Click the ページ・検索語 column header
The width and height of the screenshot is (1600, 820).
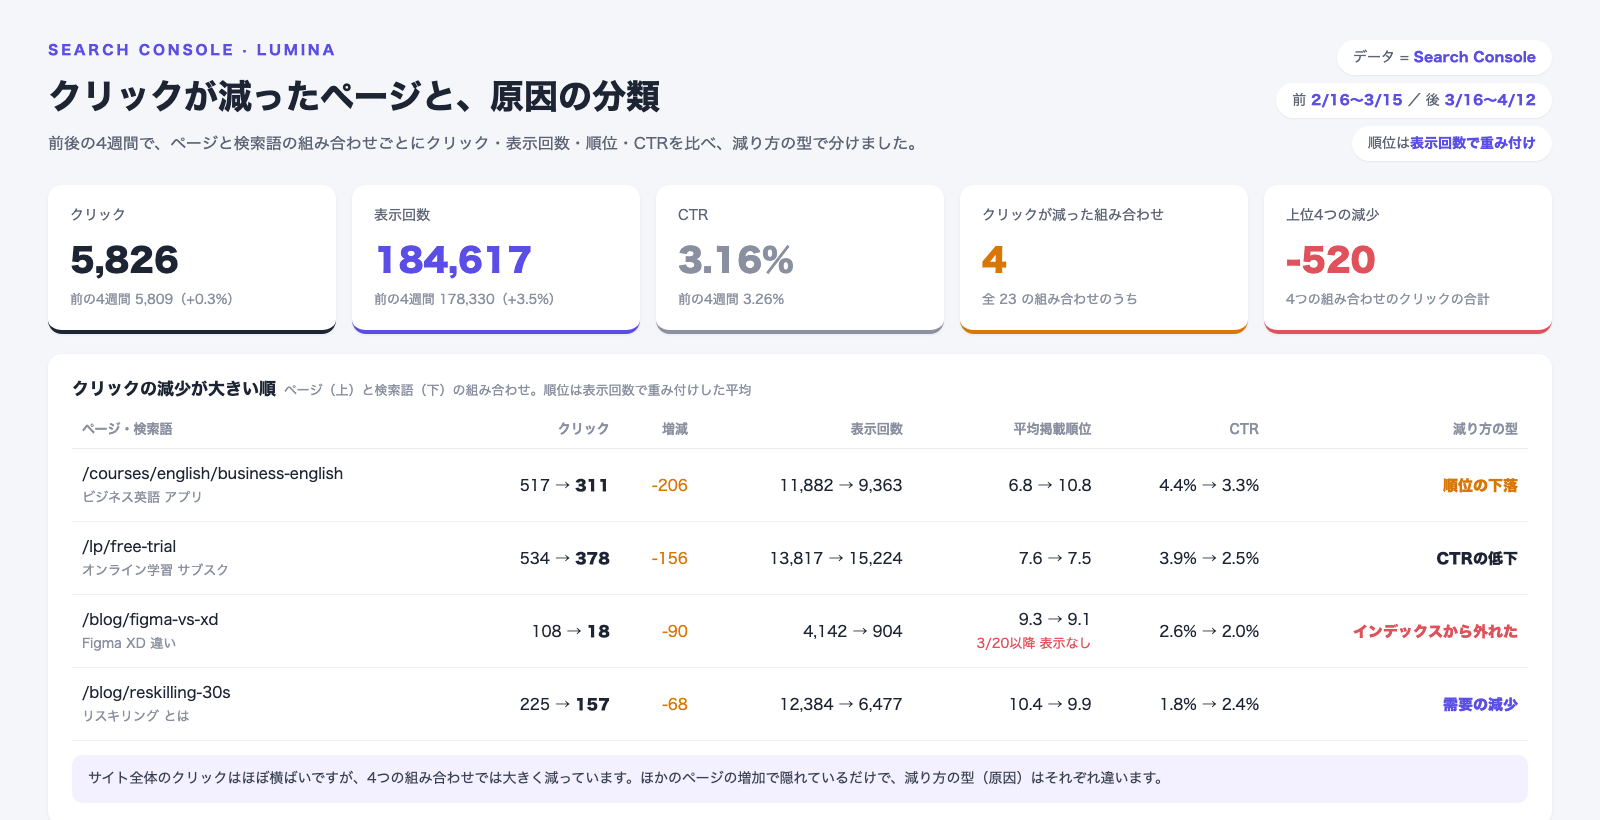coord(127,429)
